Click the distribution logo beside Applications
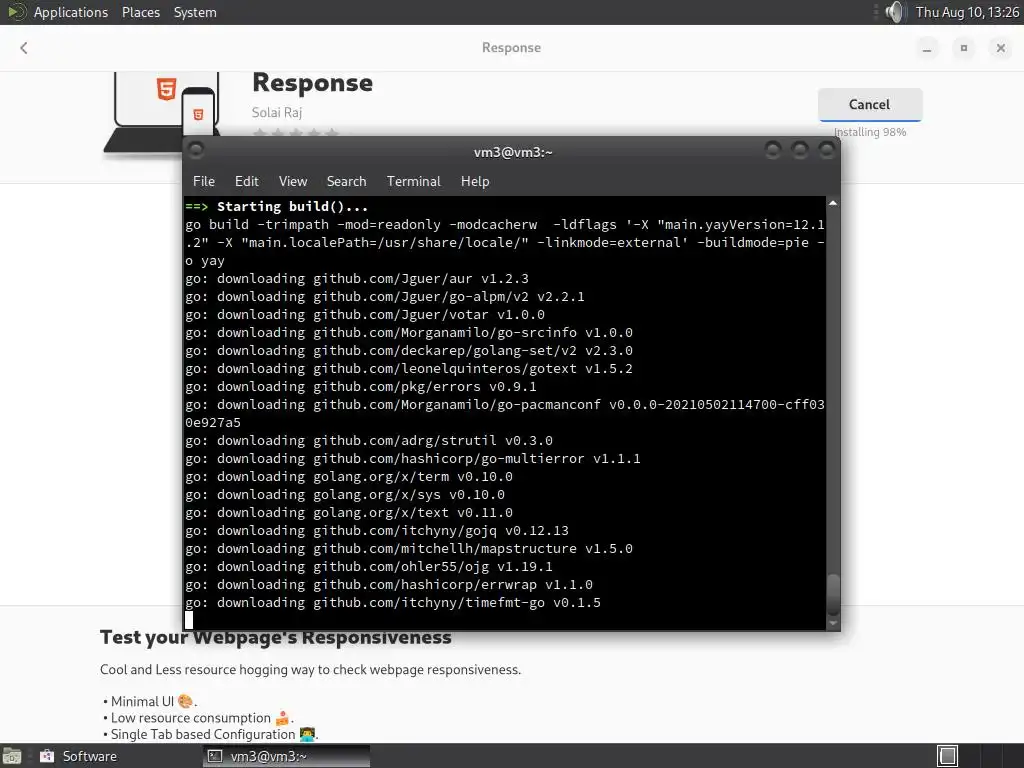The height and width of the screenshot is (768, 1024). pyautogui.click(x=16, y=12)
